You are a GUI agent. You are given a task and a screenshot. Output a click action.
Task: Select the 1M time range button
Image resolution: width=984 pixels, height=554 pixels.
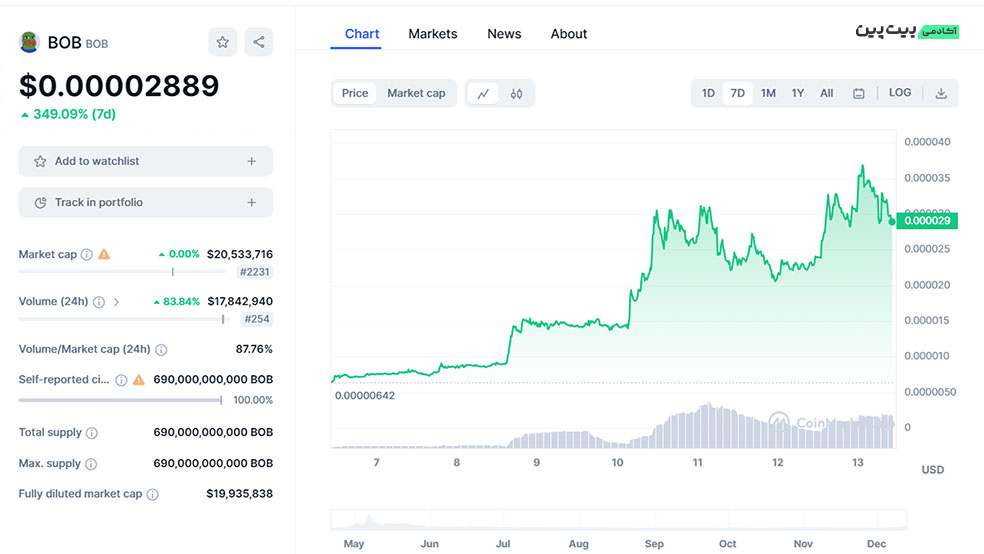768,93
